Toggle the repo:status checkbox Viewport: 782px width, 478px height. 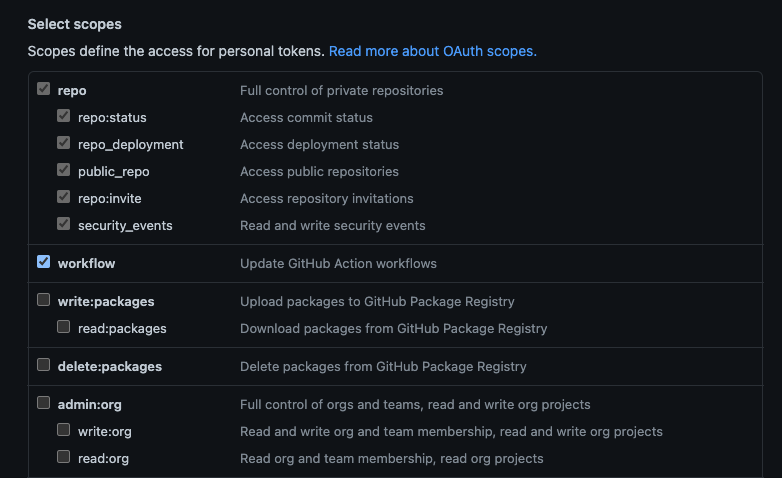[x=63, y=116]
